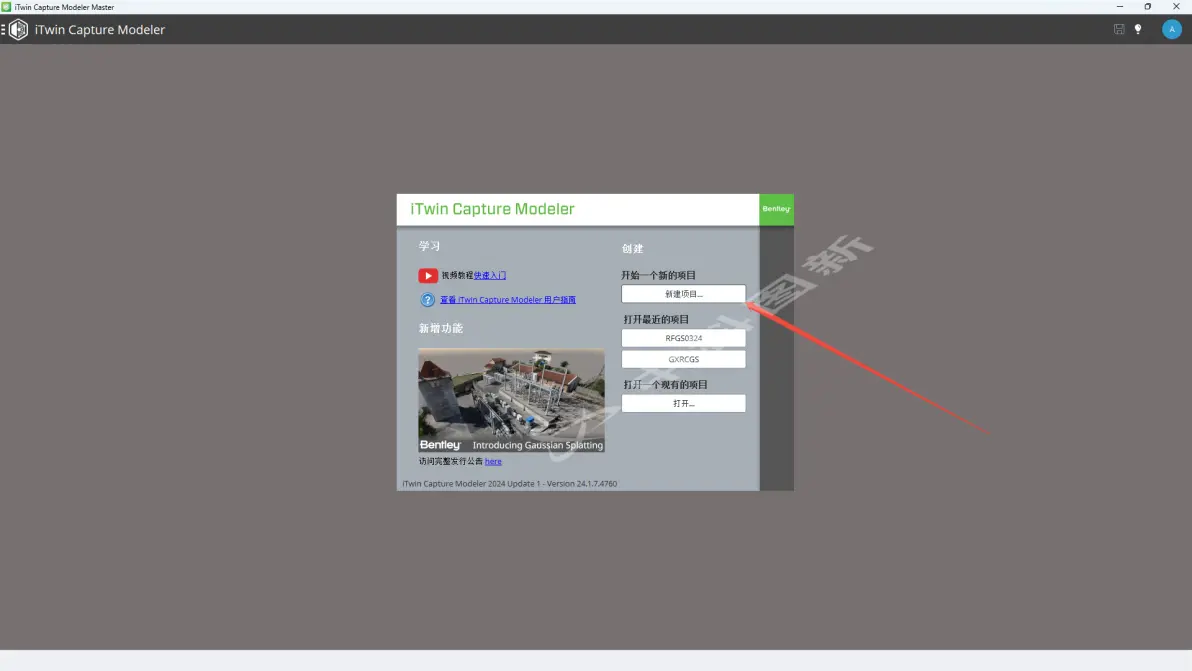The width and height of the screenshot is (1192, 671).
Task: Click the window title bar app icon
Action: tap(6, 7)
